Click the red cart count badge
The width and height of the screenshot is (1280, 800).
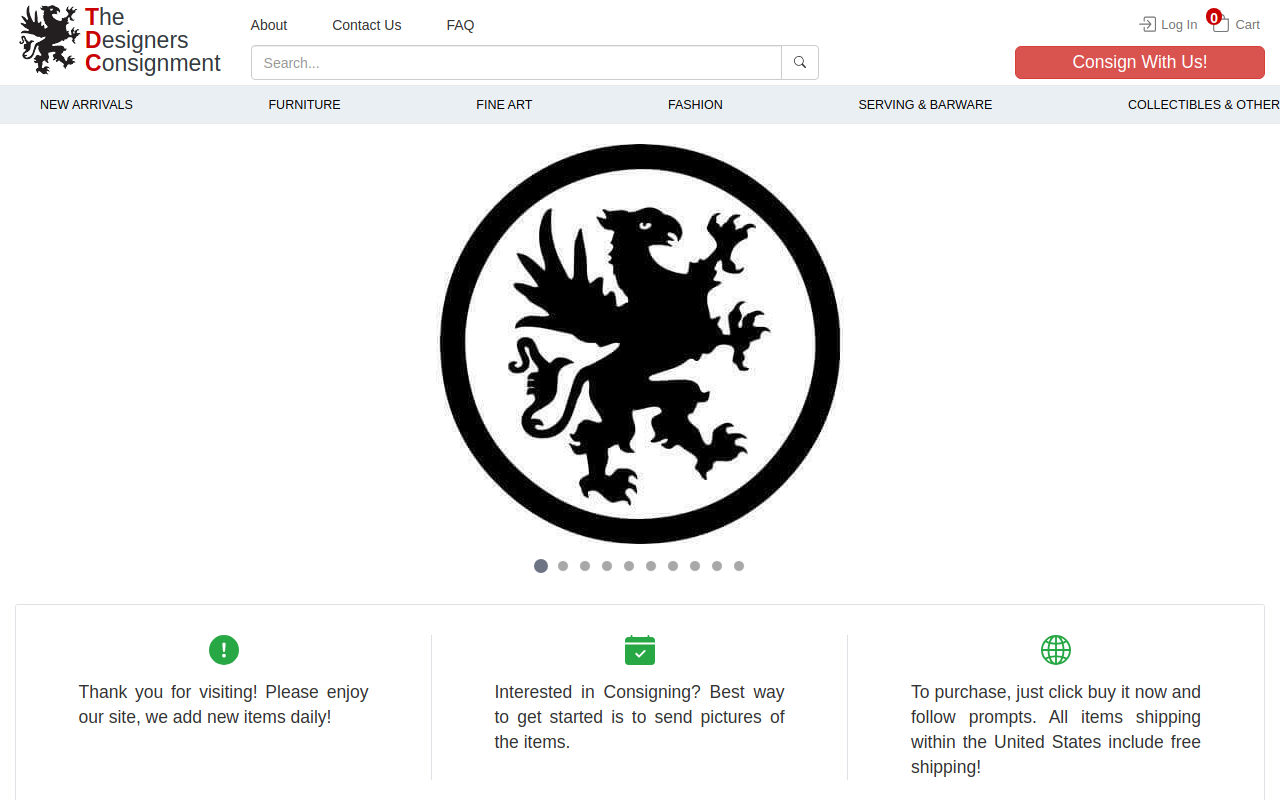pos(1214,17)
